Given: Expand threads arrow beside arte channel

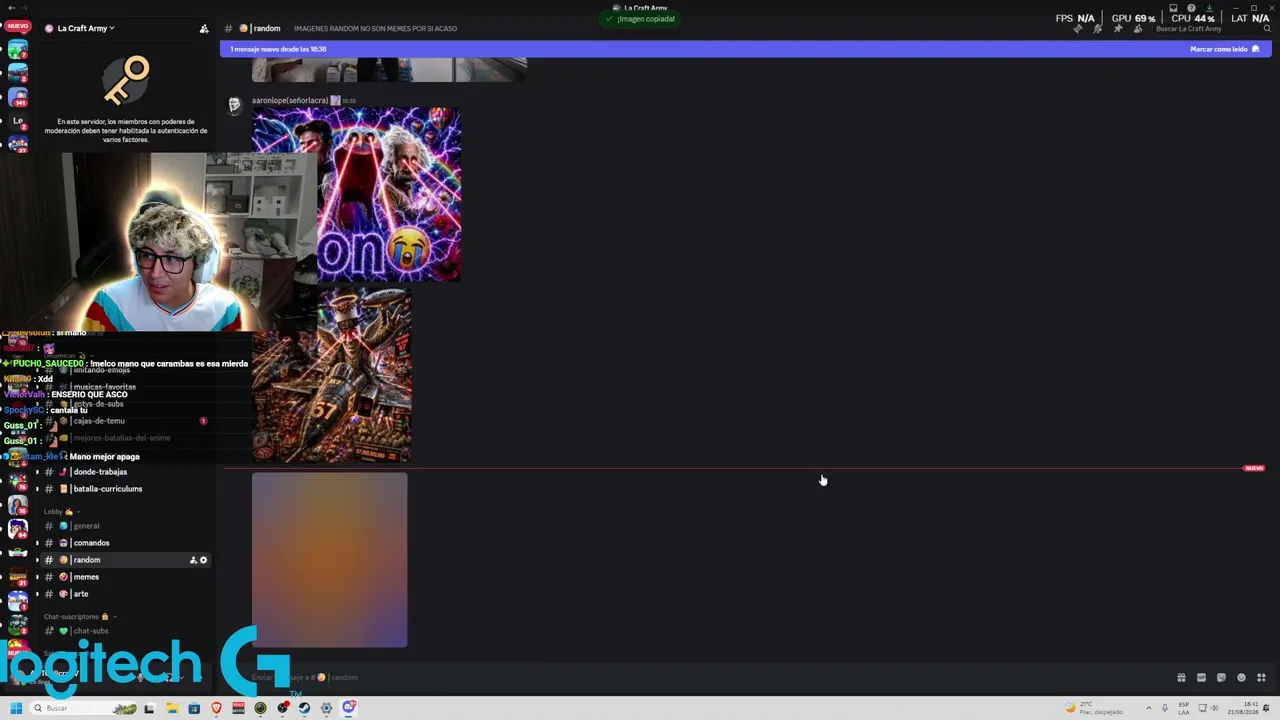Looking at the screenshot, I should 37,594.
